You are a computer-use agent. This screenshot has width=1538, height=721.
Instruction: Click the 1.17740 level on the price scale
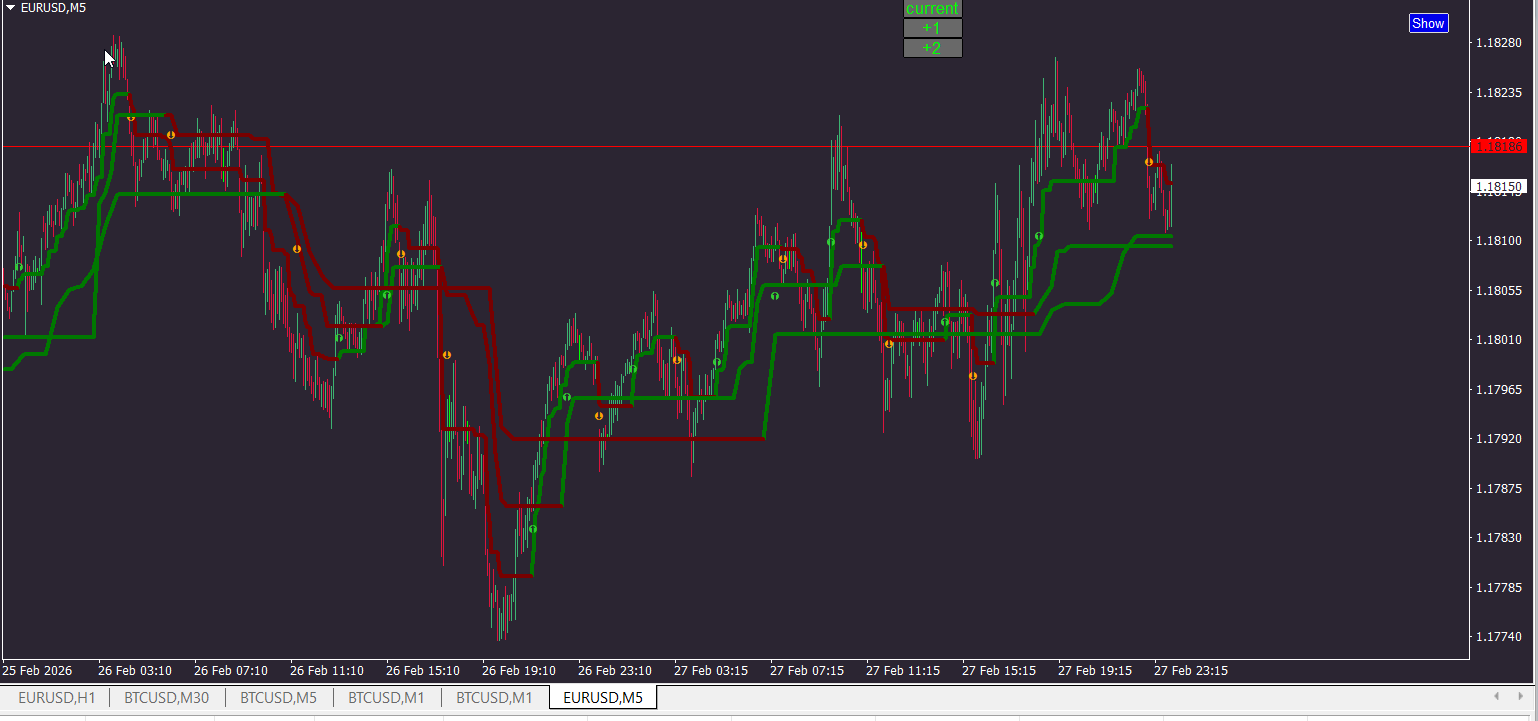pyautogui.click(x=1498, y=637)
